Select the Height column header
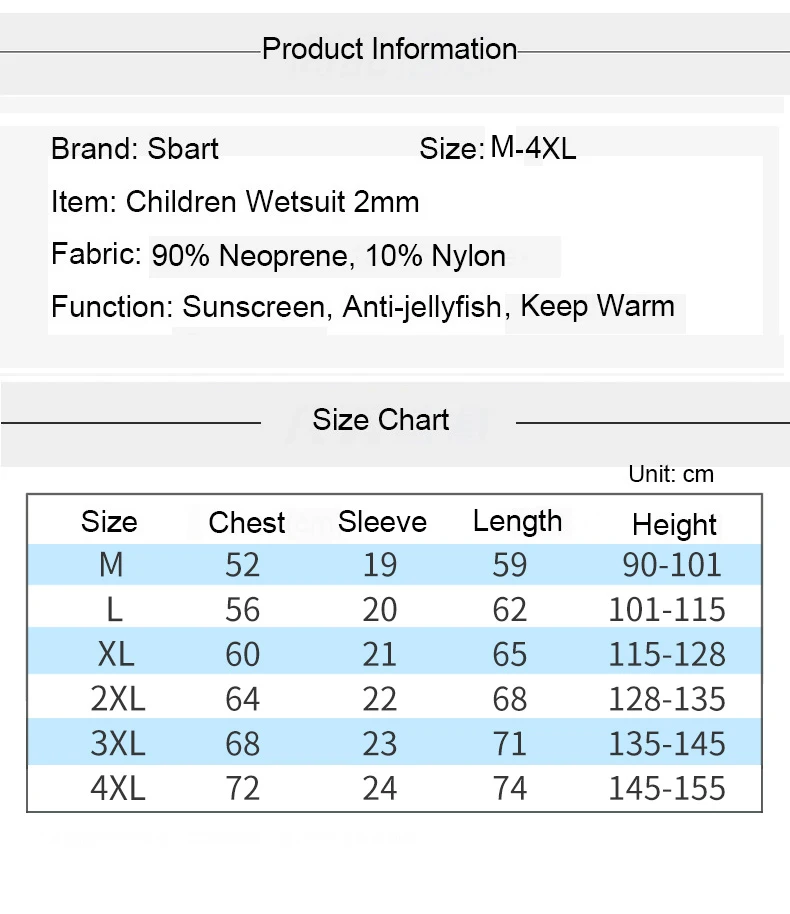 (x=675, y=525)
